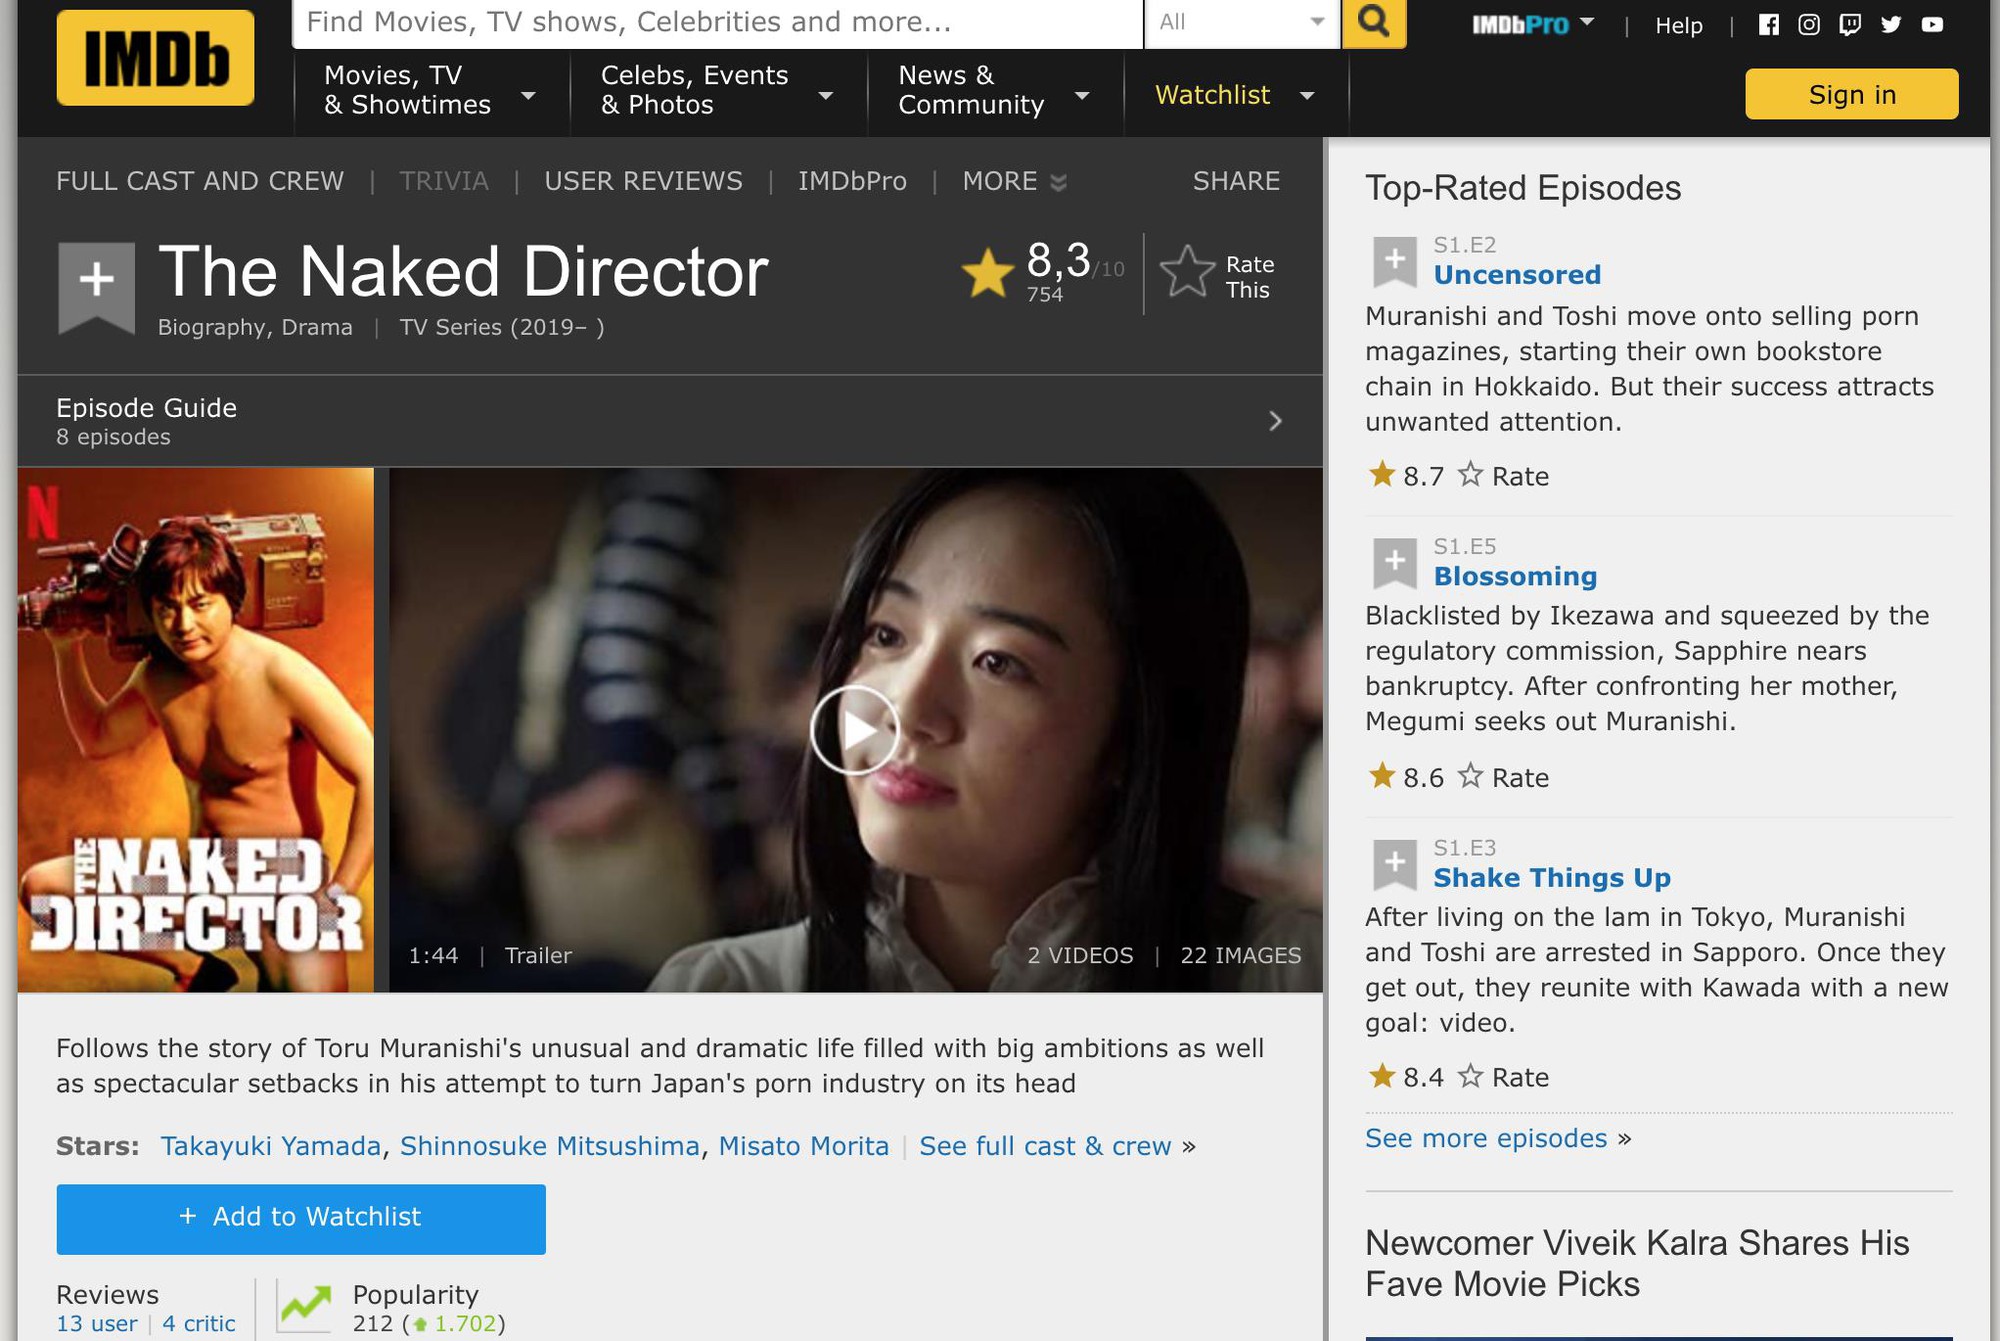Click the 2 VIDEOS link
Viewport: 2000px width, 1341px height.
1080,955
